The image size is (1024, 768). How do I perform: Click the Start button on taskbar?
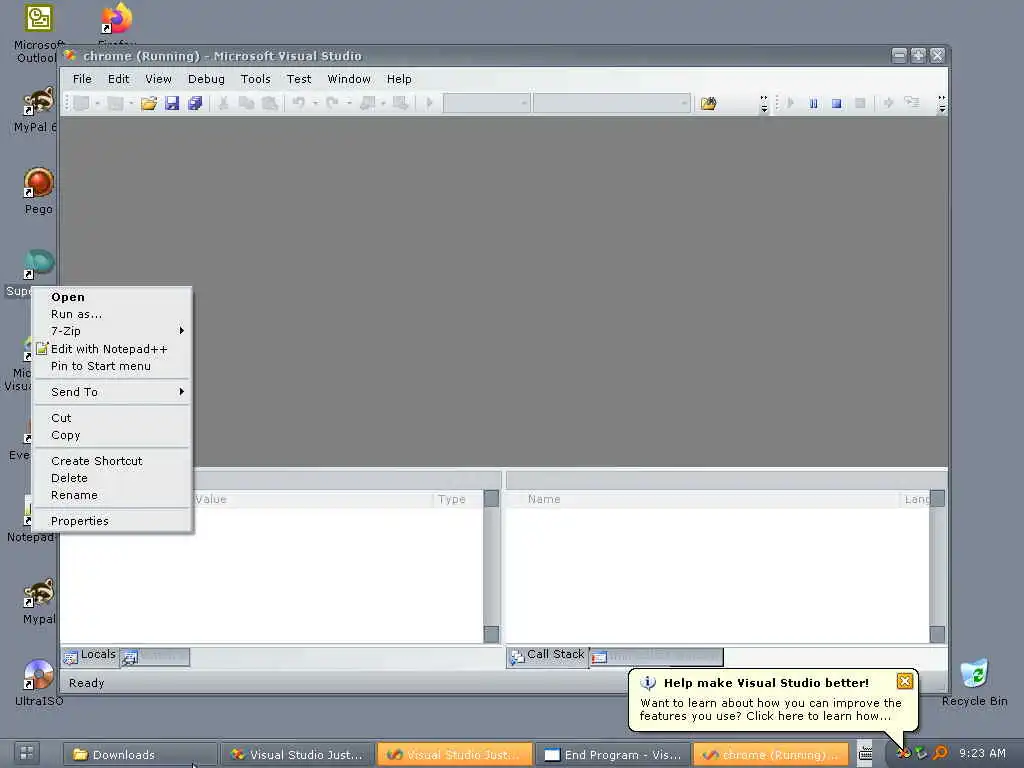pyautogui.click(x=26, y=753)
